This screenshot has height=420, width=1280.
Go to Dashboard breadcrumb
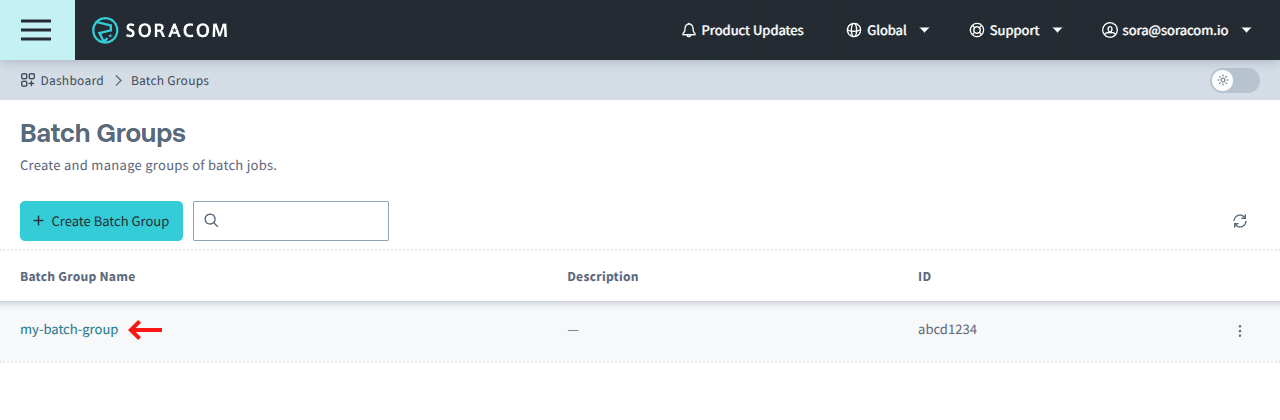tap(62, 80)
